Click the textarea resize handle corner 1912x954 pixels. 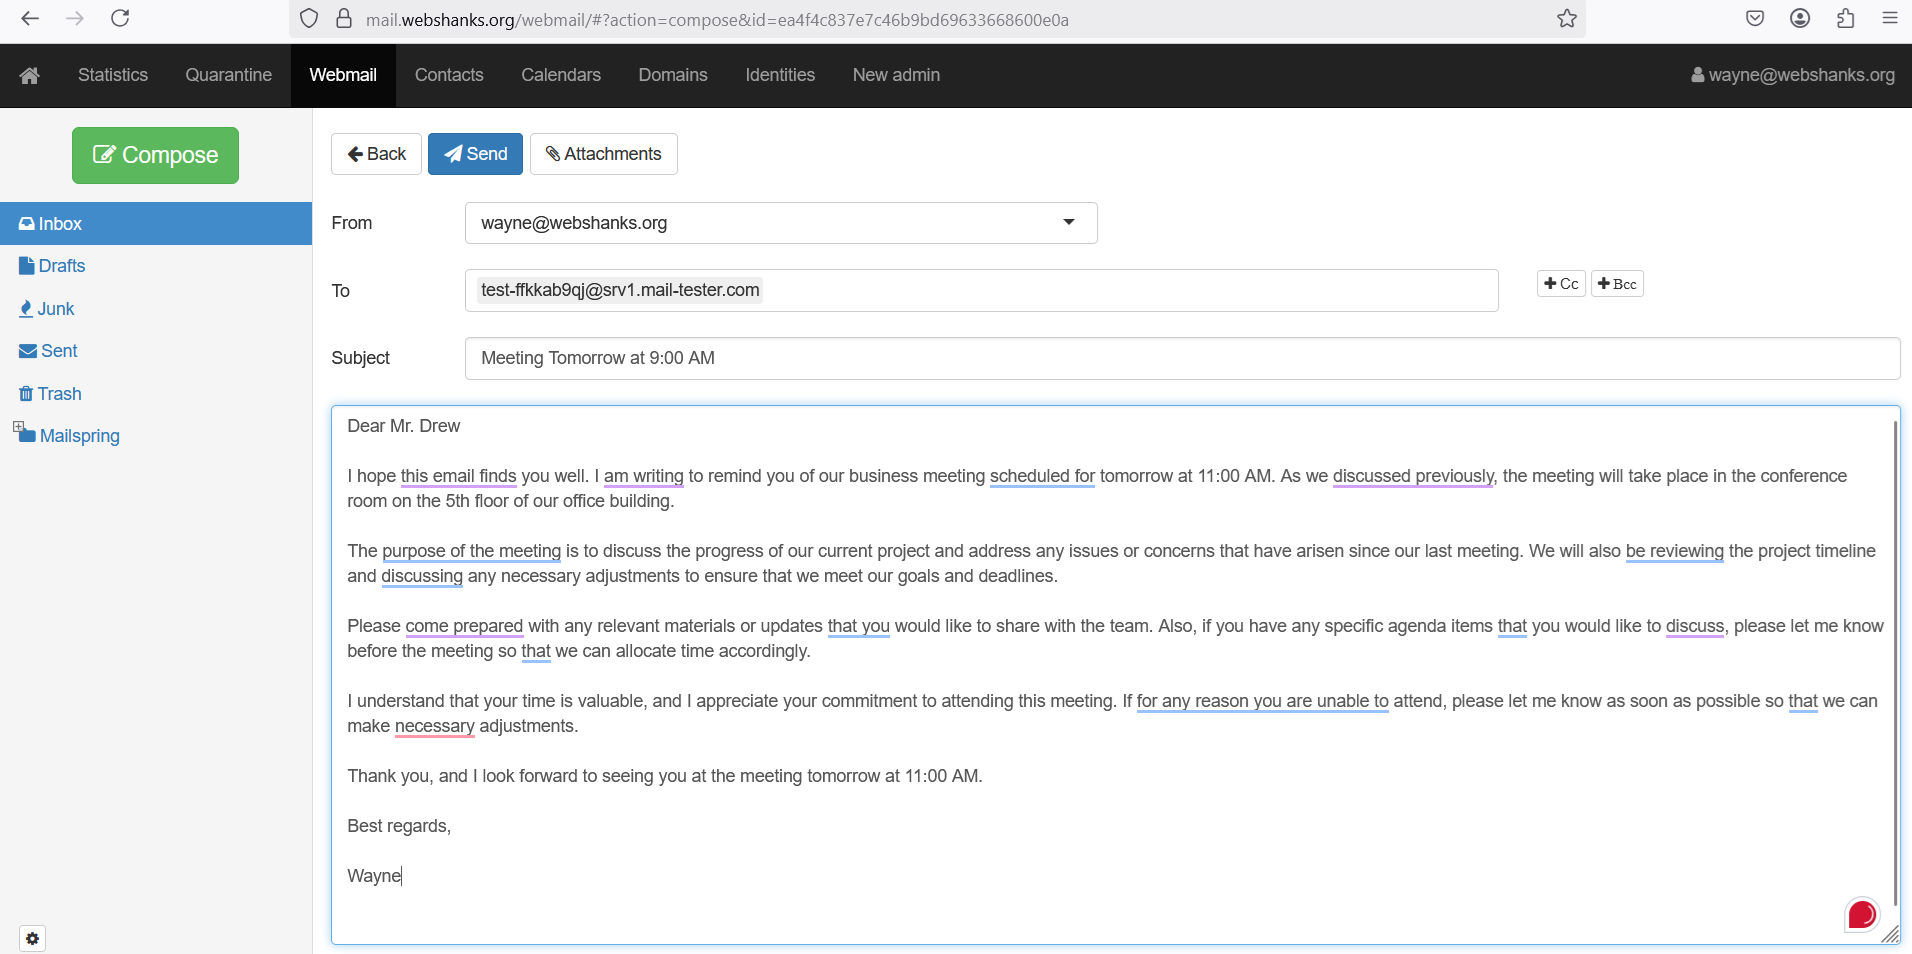[1890, 934]
